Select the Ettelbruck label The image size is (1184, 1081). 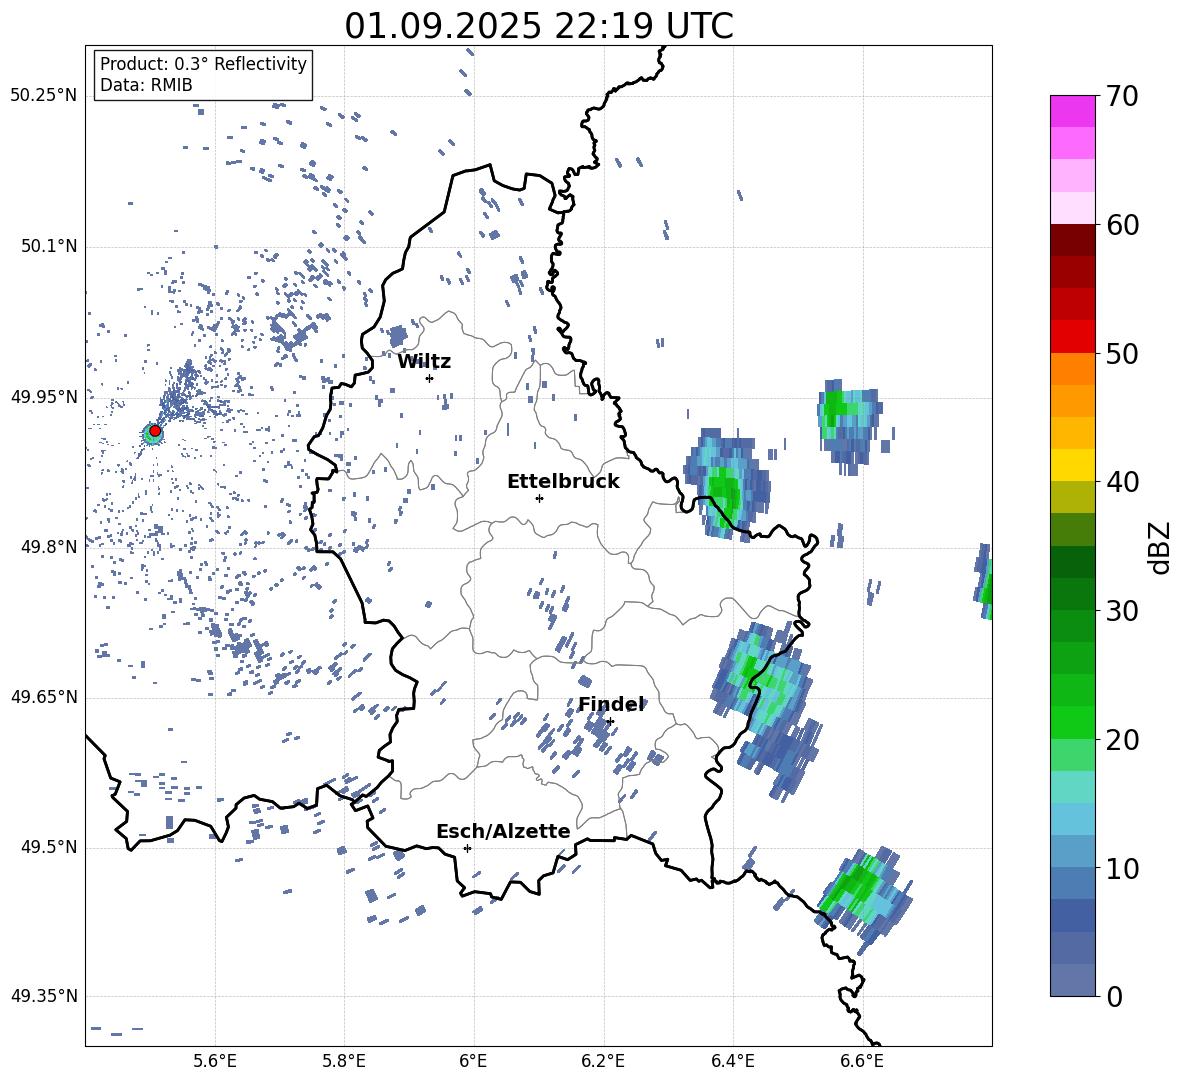[563, 481]
